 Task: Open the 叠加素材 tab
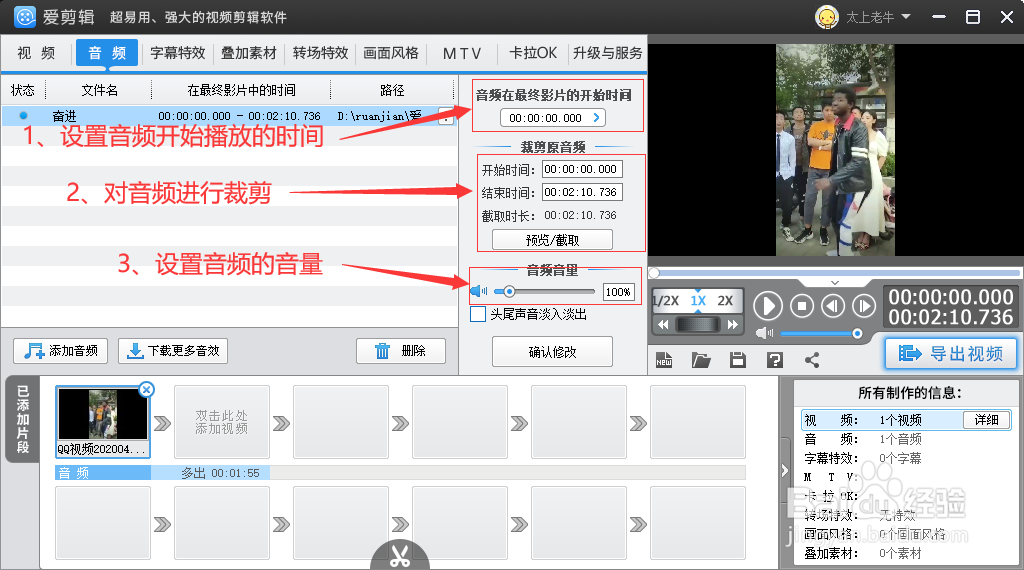click(x=249, y=53)
